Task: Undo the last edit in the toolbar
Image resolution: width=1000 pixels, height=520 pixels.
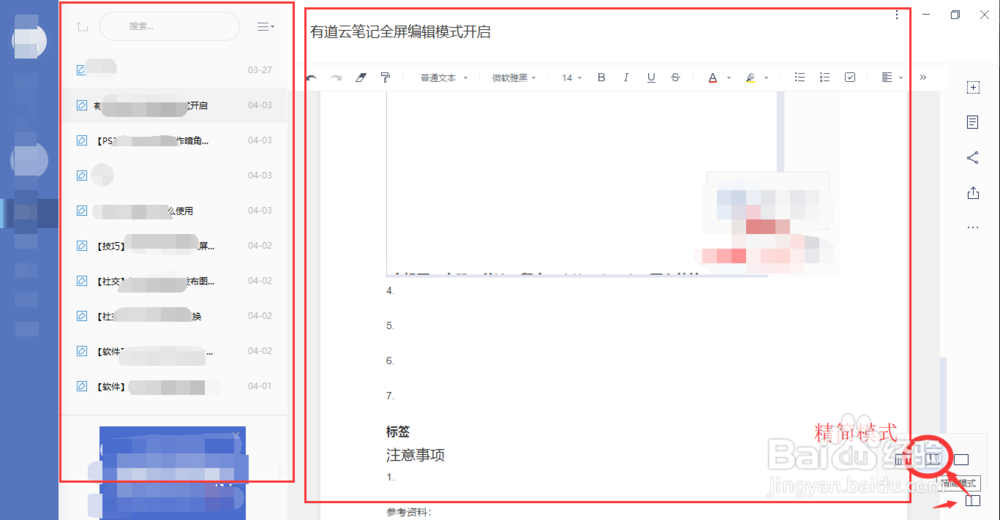Action: [x=311, y=78]
